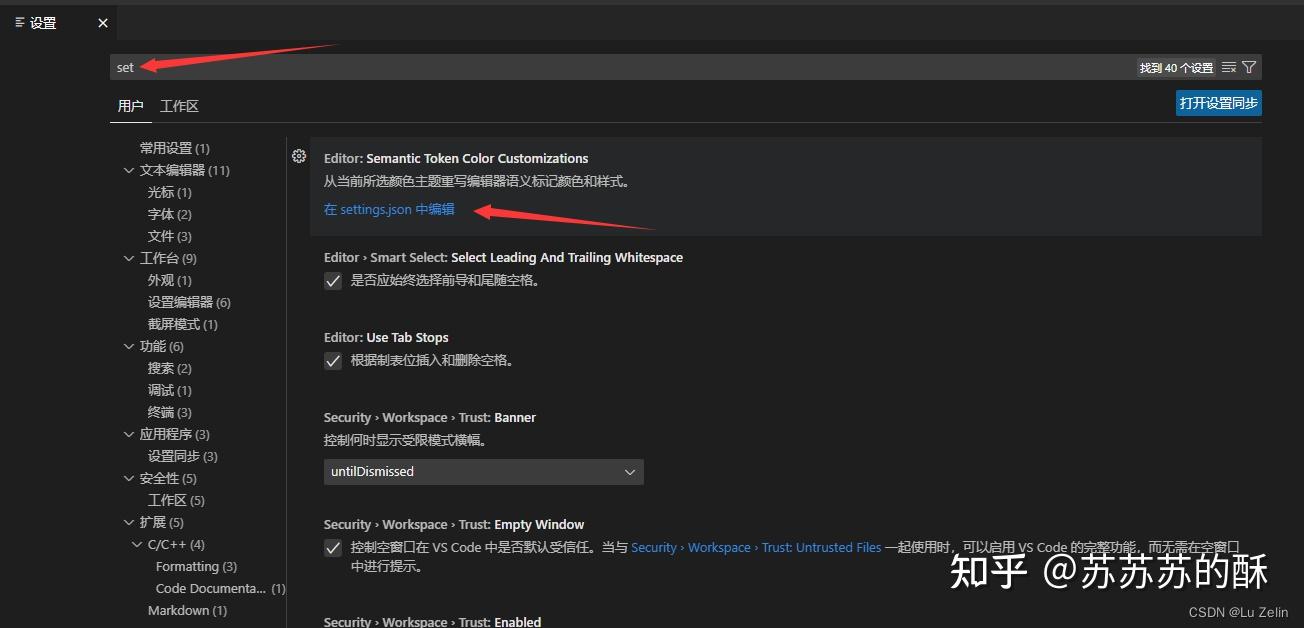Image resolution: width=1304 pixels, height=628 pixels.
Task: Select 终端 in the settings sidebar
Action: point(161,411)
